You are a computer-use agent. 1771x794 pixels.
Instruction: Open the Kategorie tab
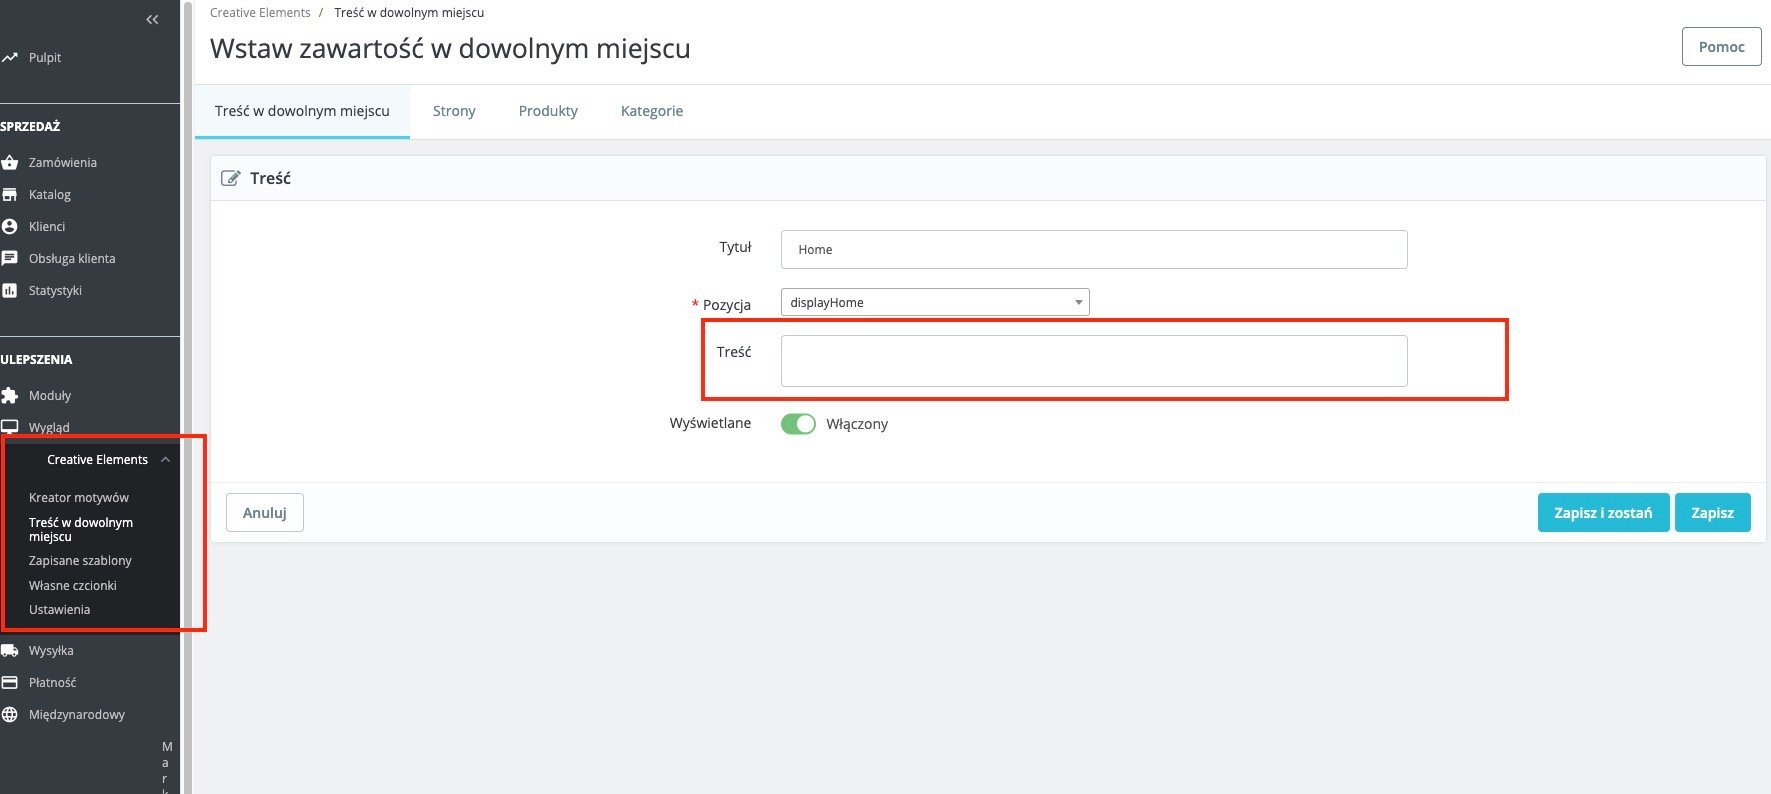click(x=652, y=111)
